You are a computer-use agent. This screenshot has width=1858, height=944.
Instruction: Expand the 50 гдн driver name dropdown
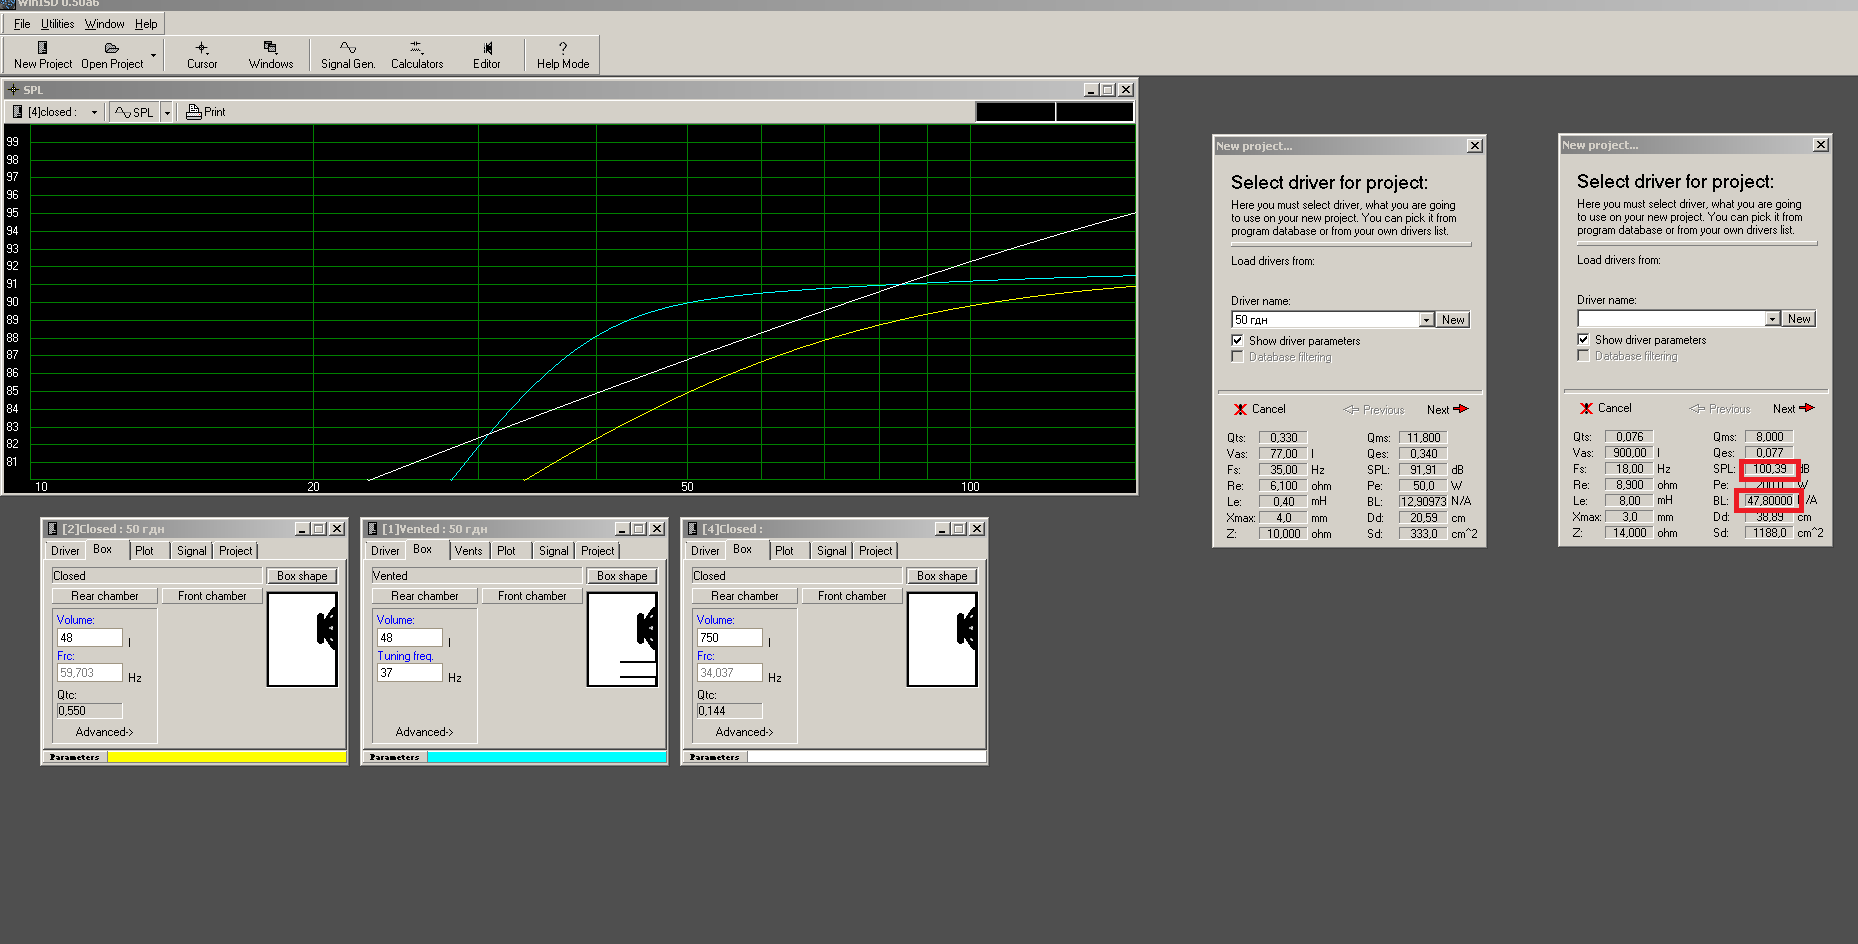tap(1427, 320)
